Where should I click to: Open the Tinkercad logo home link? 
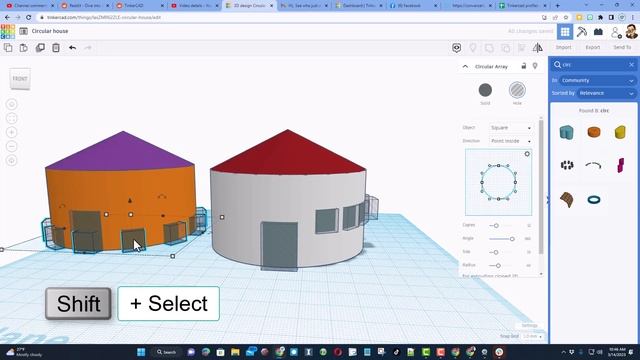point(8,31)
